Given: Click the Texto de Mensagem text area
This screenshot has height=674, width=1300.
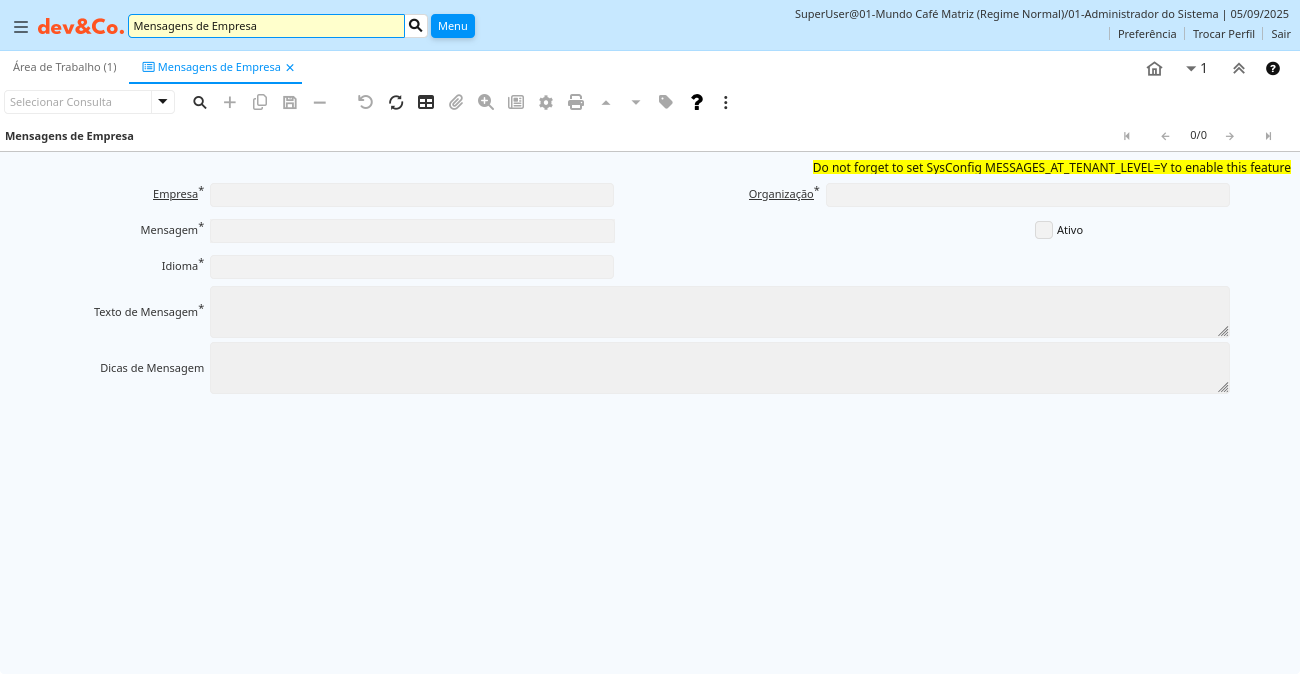Looking at the screenshot, I should pyautogui.click(x=719, y=312).
